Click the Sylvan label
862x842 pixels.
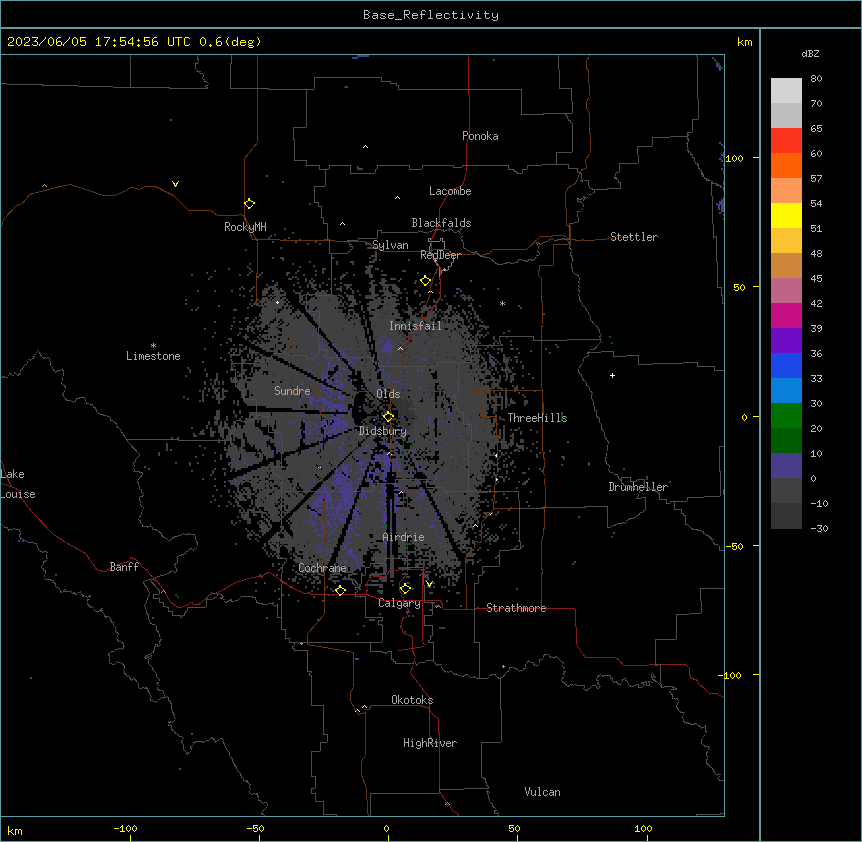pos(390,245)
